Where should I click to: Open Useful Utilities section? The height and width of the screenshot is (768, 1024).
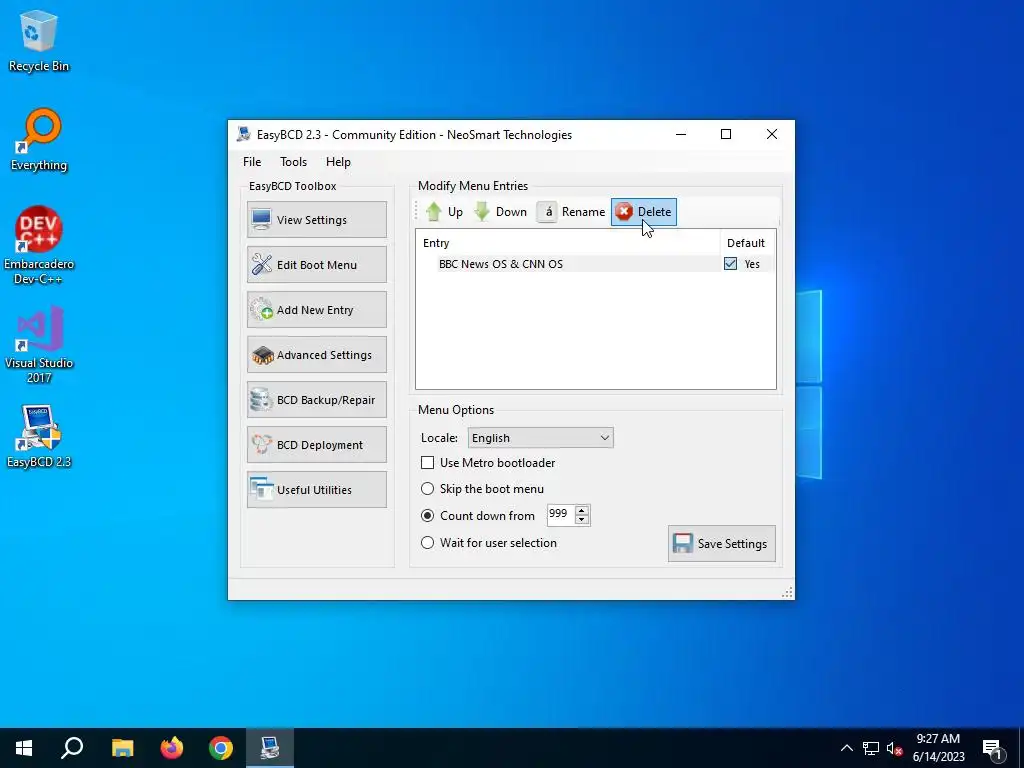click(x=317, y=490)
